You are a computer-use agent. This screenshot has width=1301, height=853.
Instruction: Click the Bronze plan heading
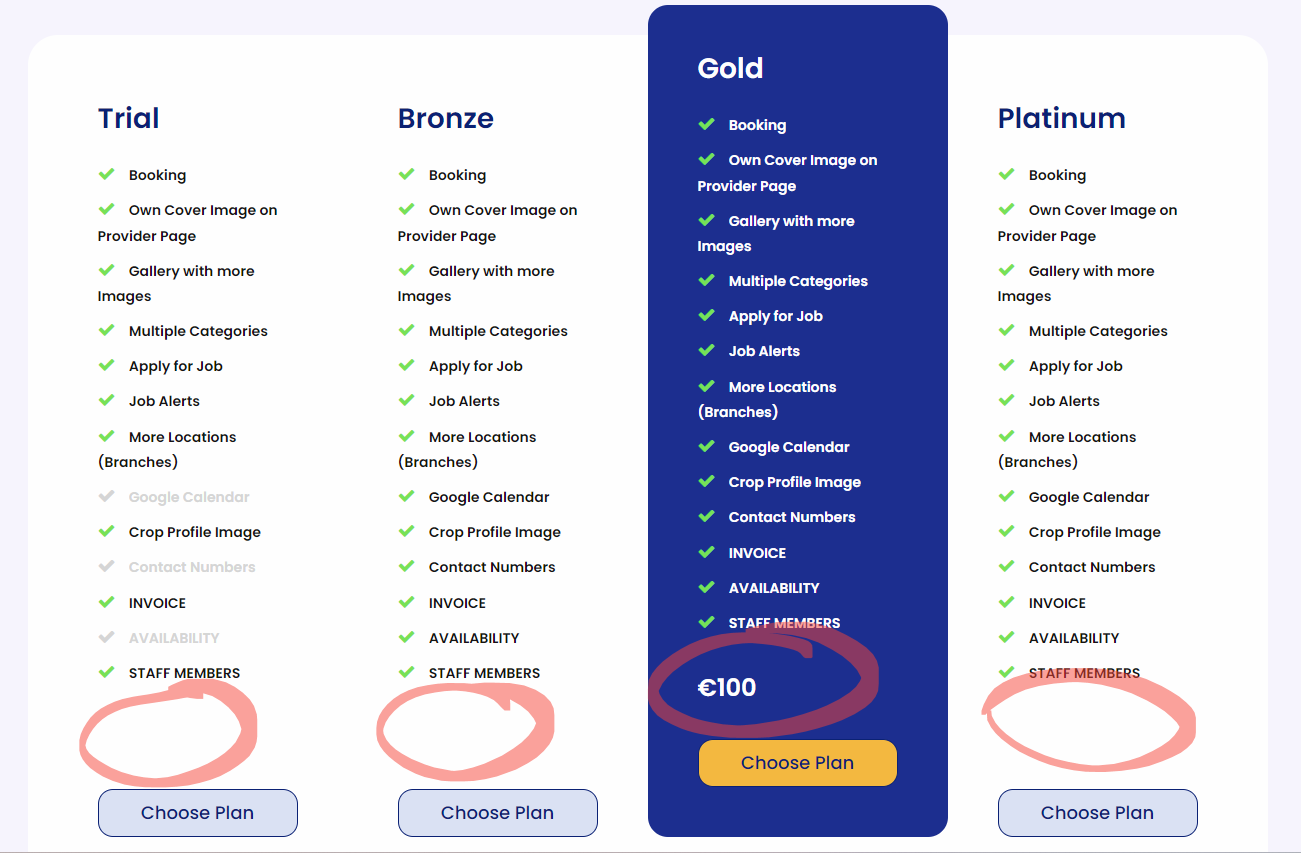[446, 118]
